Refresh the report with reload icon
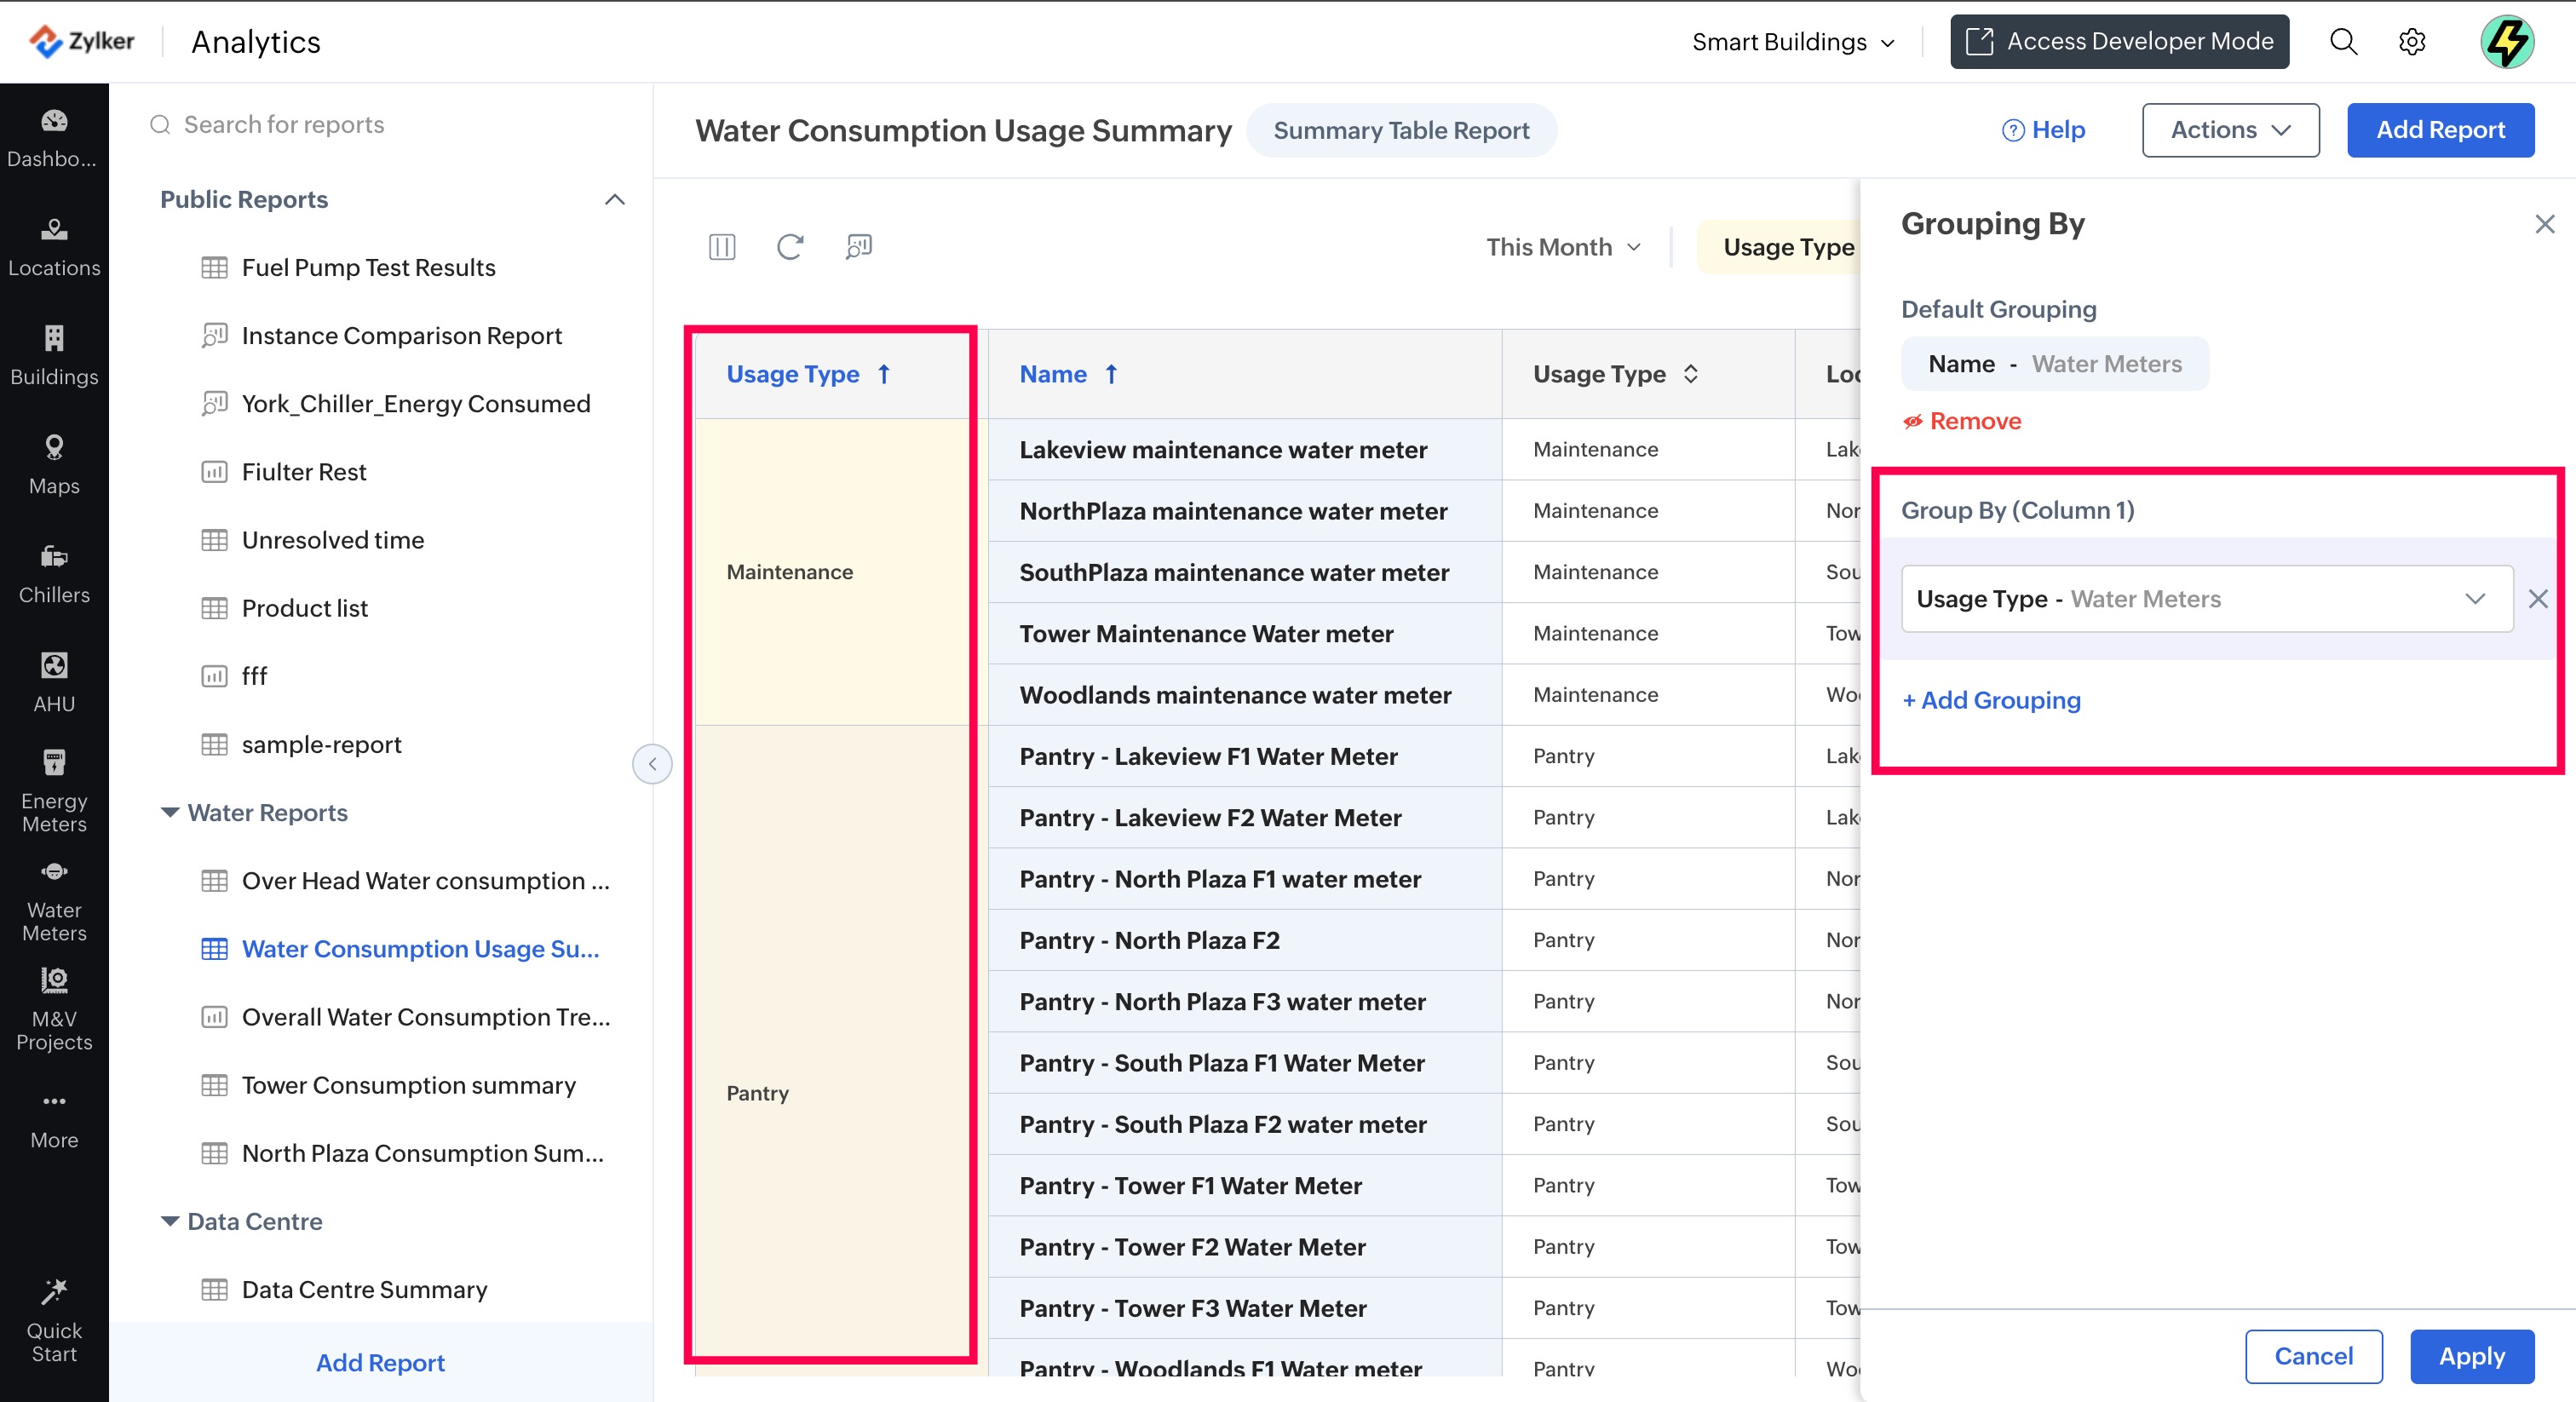This screenshot has width=2576, height=1402. (790, 246)
